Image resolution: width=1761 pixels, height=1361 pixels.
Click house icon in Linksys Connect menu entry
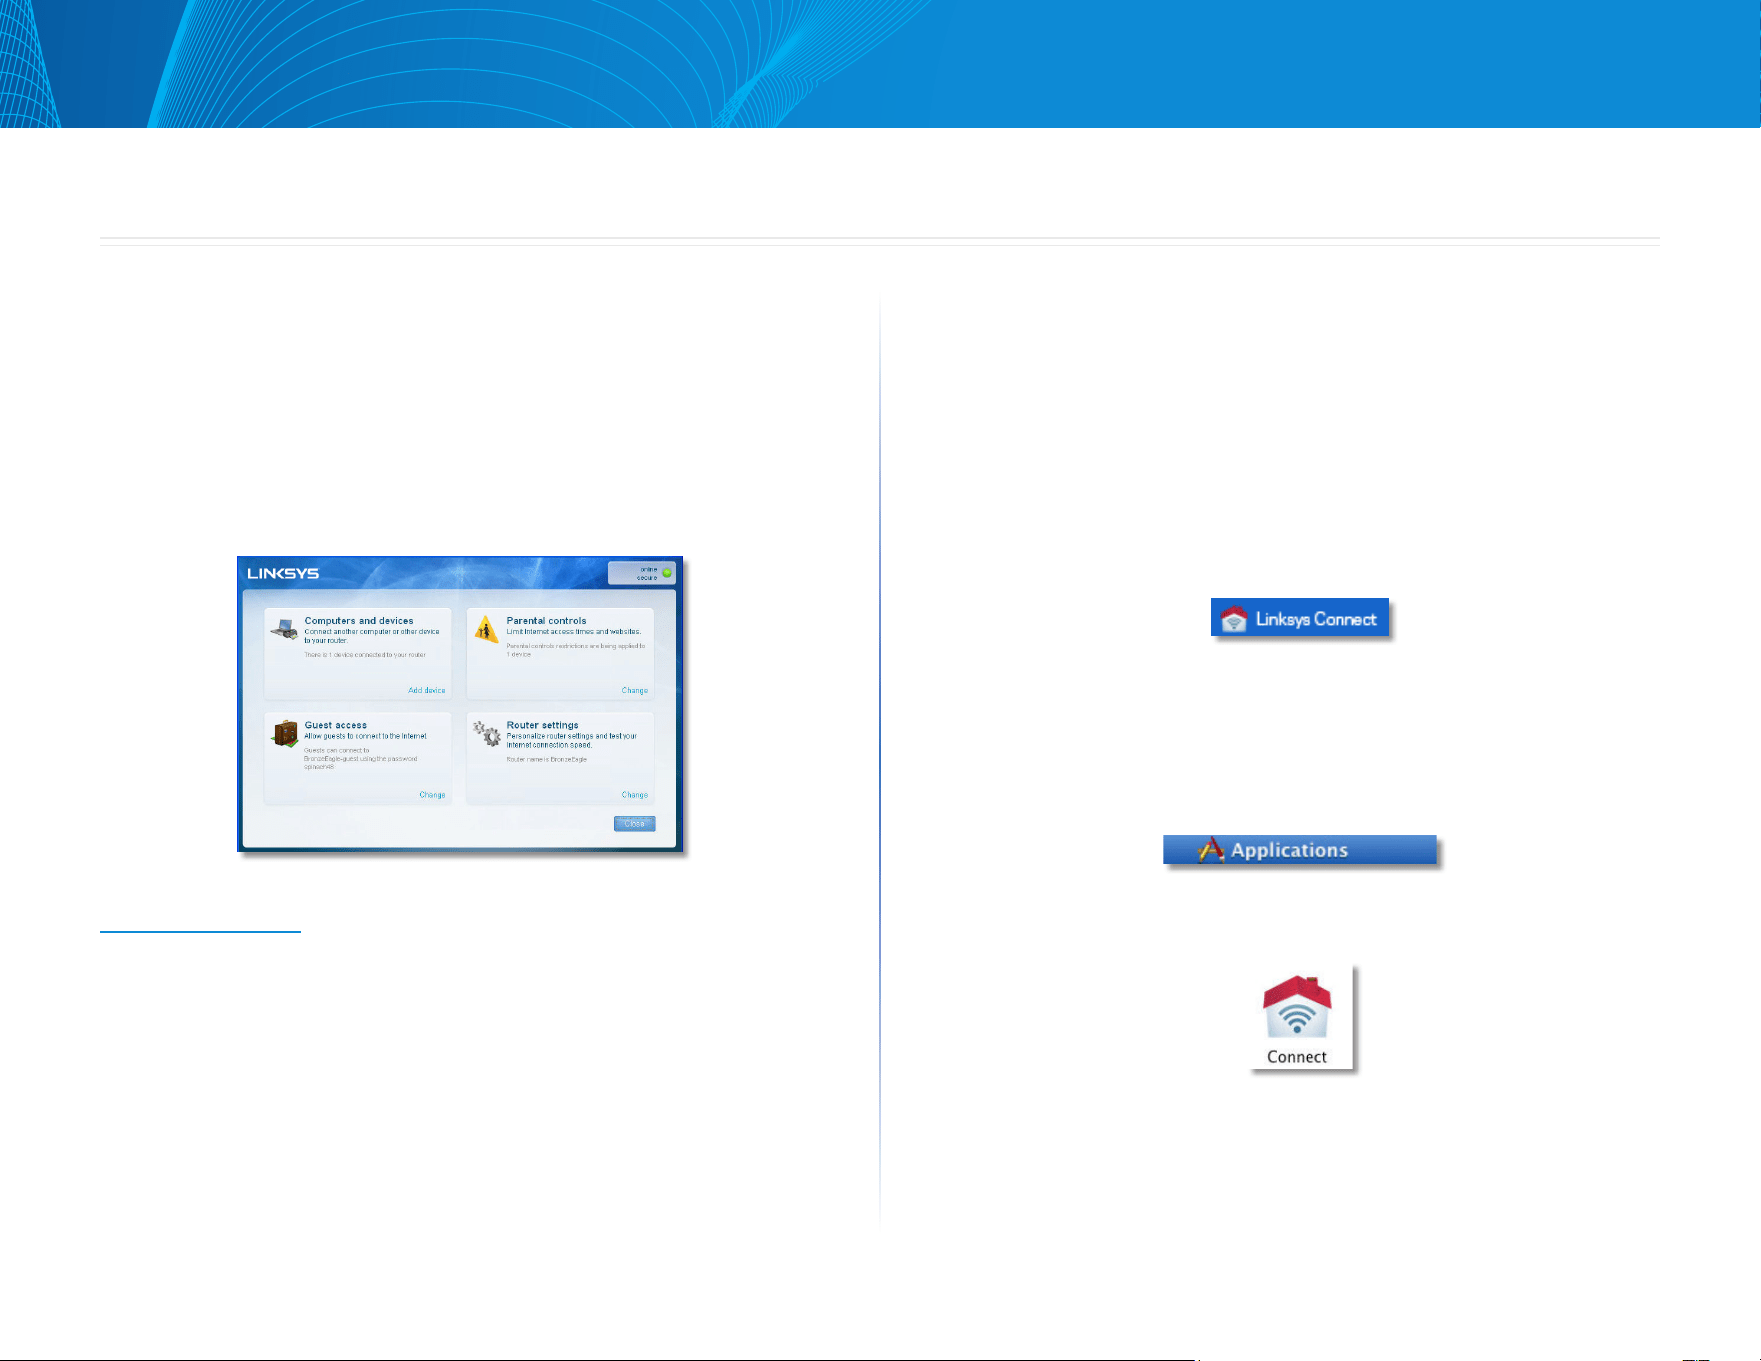pos(1234,619)
